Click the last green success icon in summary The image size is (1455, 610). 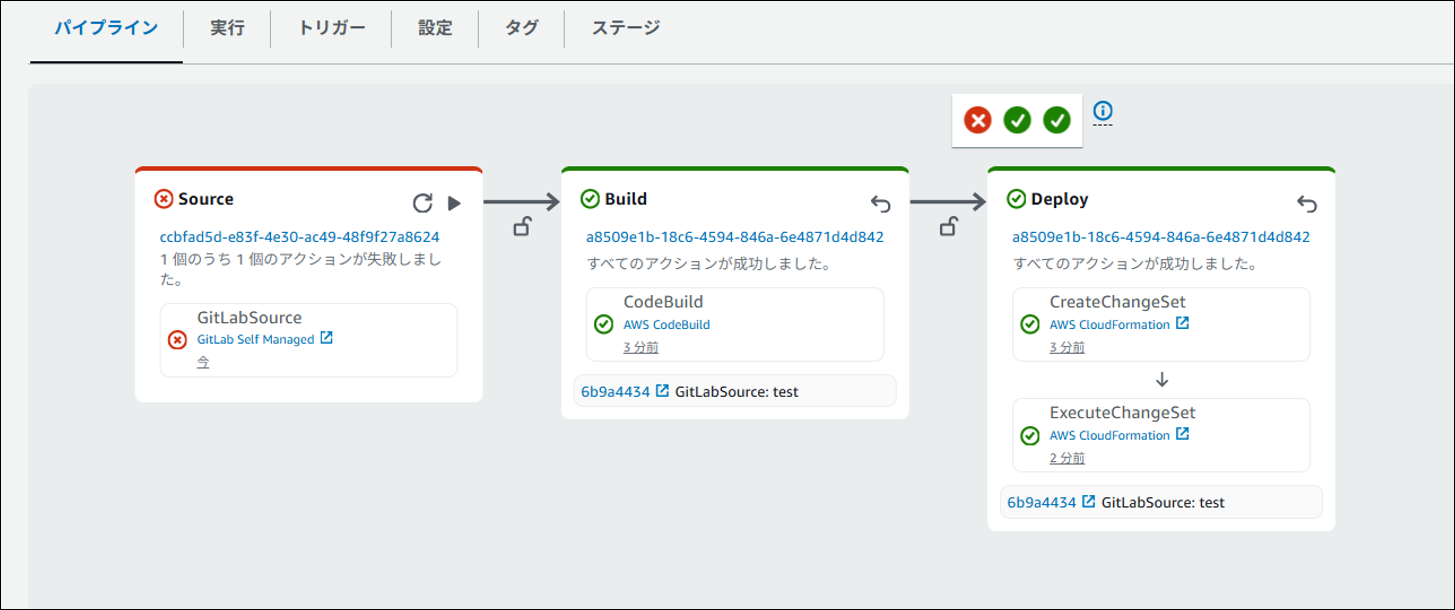[1057, 120]
